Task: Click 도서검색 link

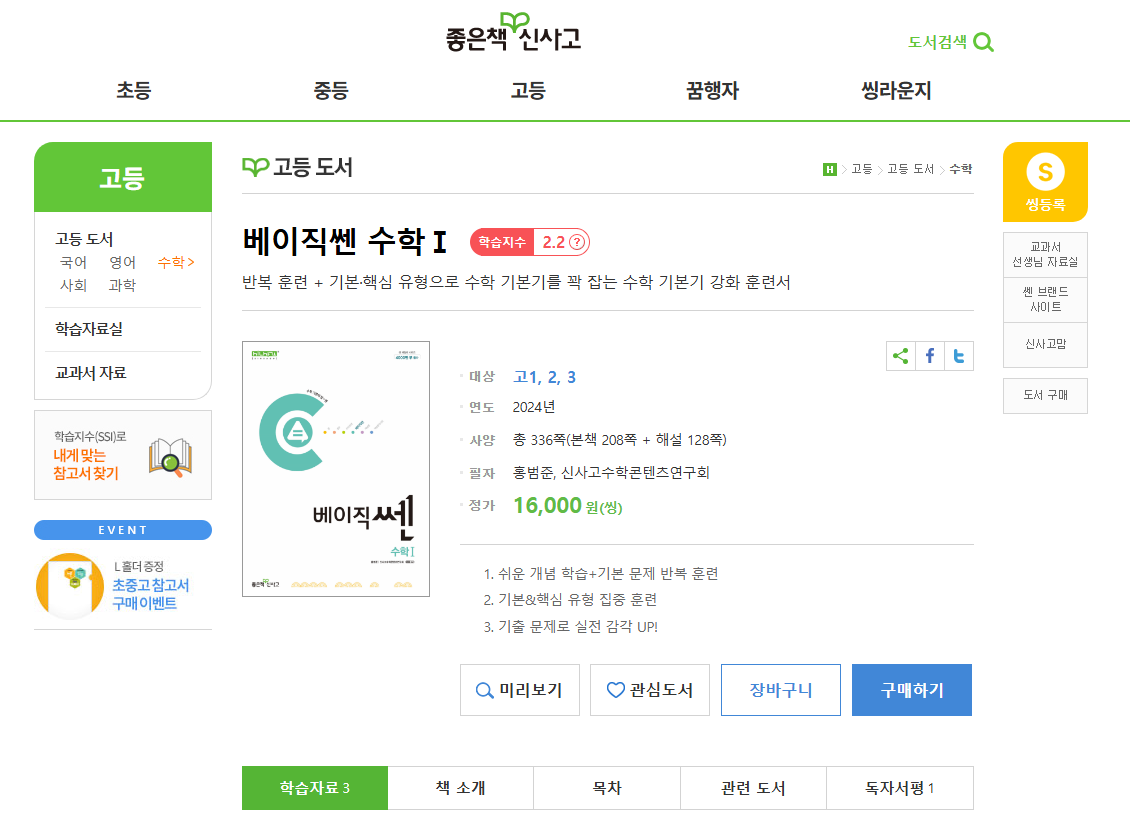Action: point(937,43)
